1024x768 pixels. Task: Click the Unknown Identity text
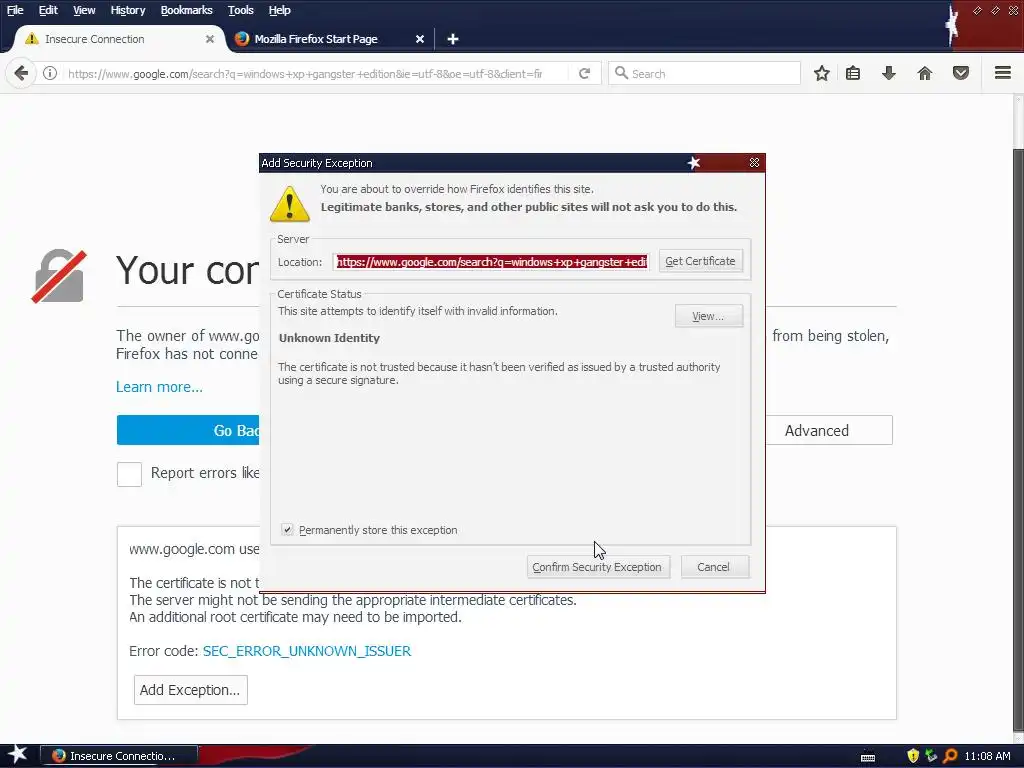329,338
